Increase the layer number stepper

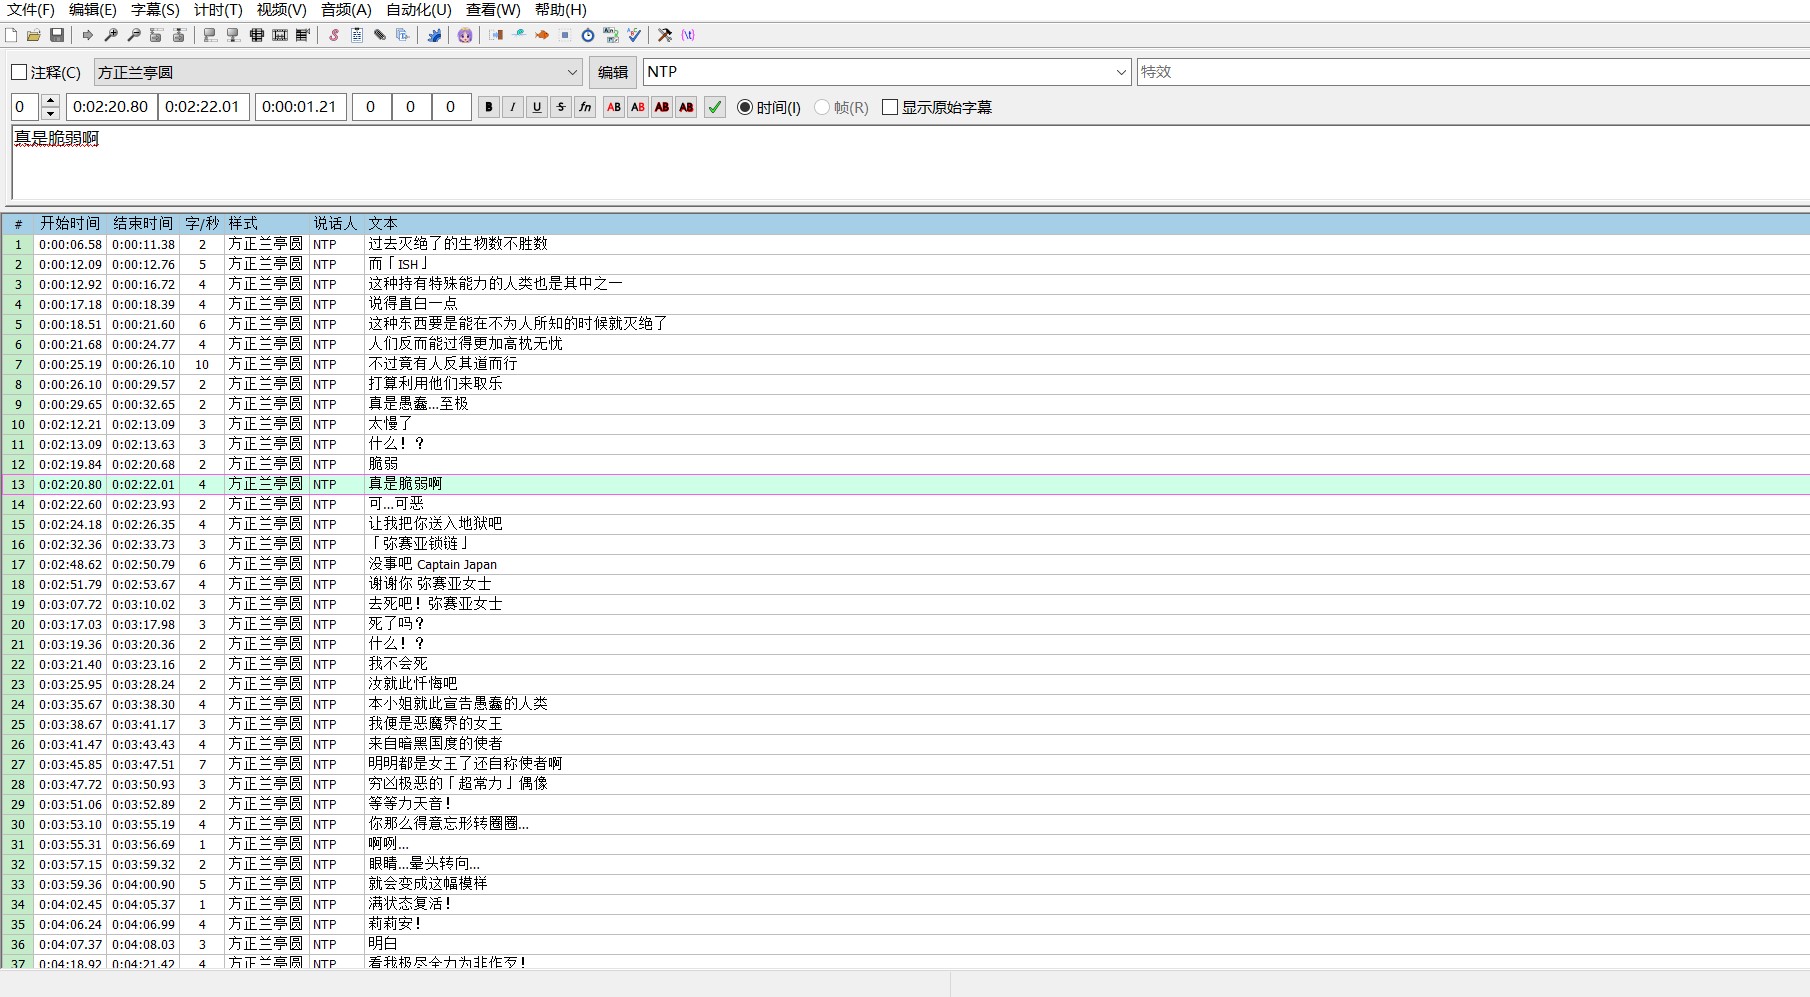click(51, 101)
